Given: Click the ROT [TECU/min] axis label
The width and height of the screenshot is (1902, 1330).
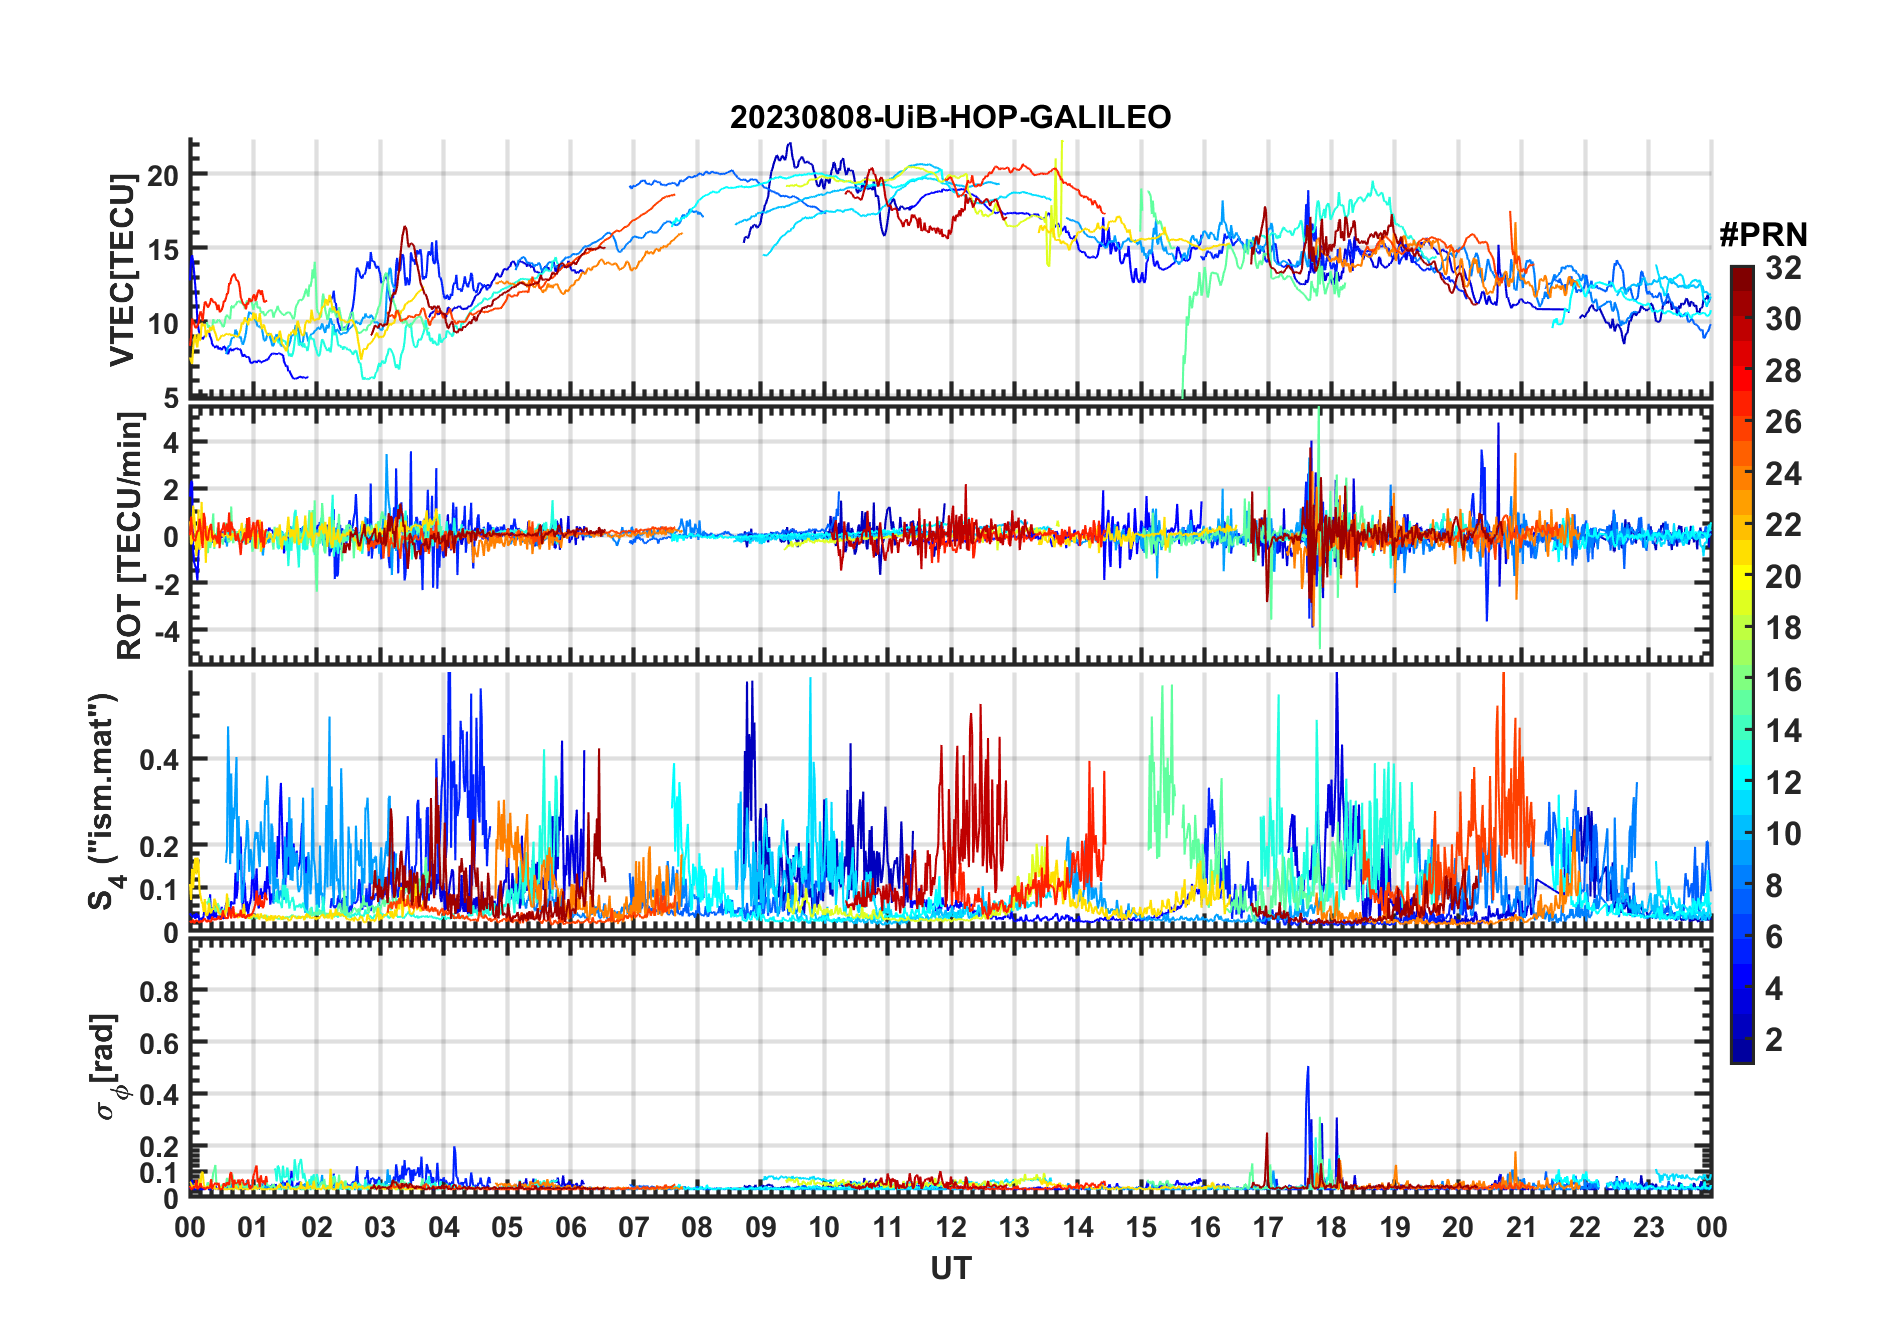Looking at the screenshot, I should pos(130,536).
